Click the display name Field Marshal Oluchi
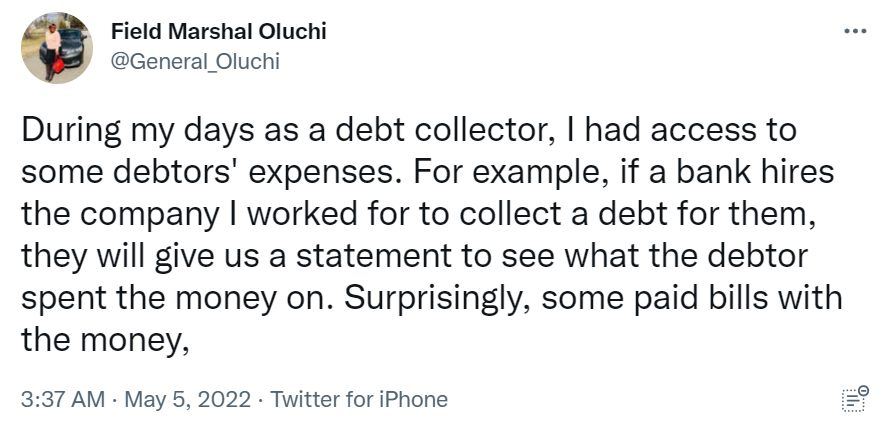886x429 pixels. coord(218,32)
